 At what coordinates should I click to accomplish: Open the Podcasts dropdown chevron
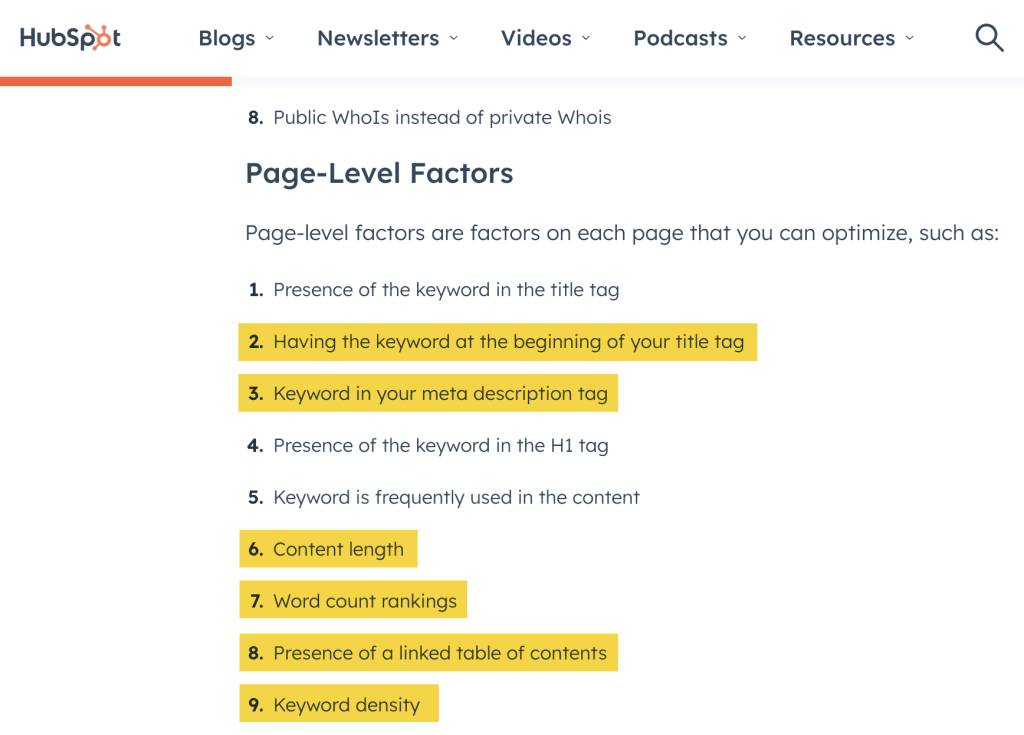(x=742, y=39)
